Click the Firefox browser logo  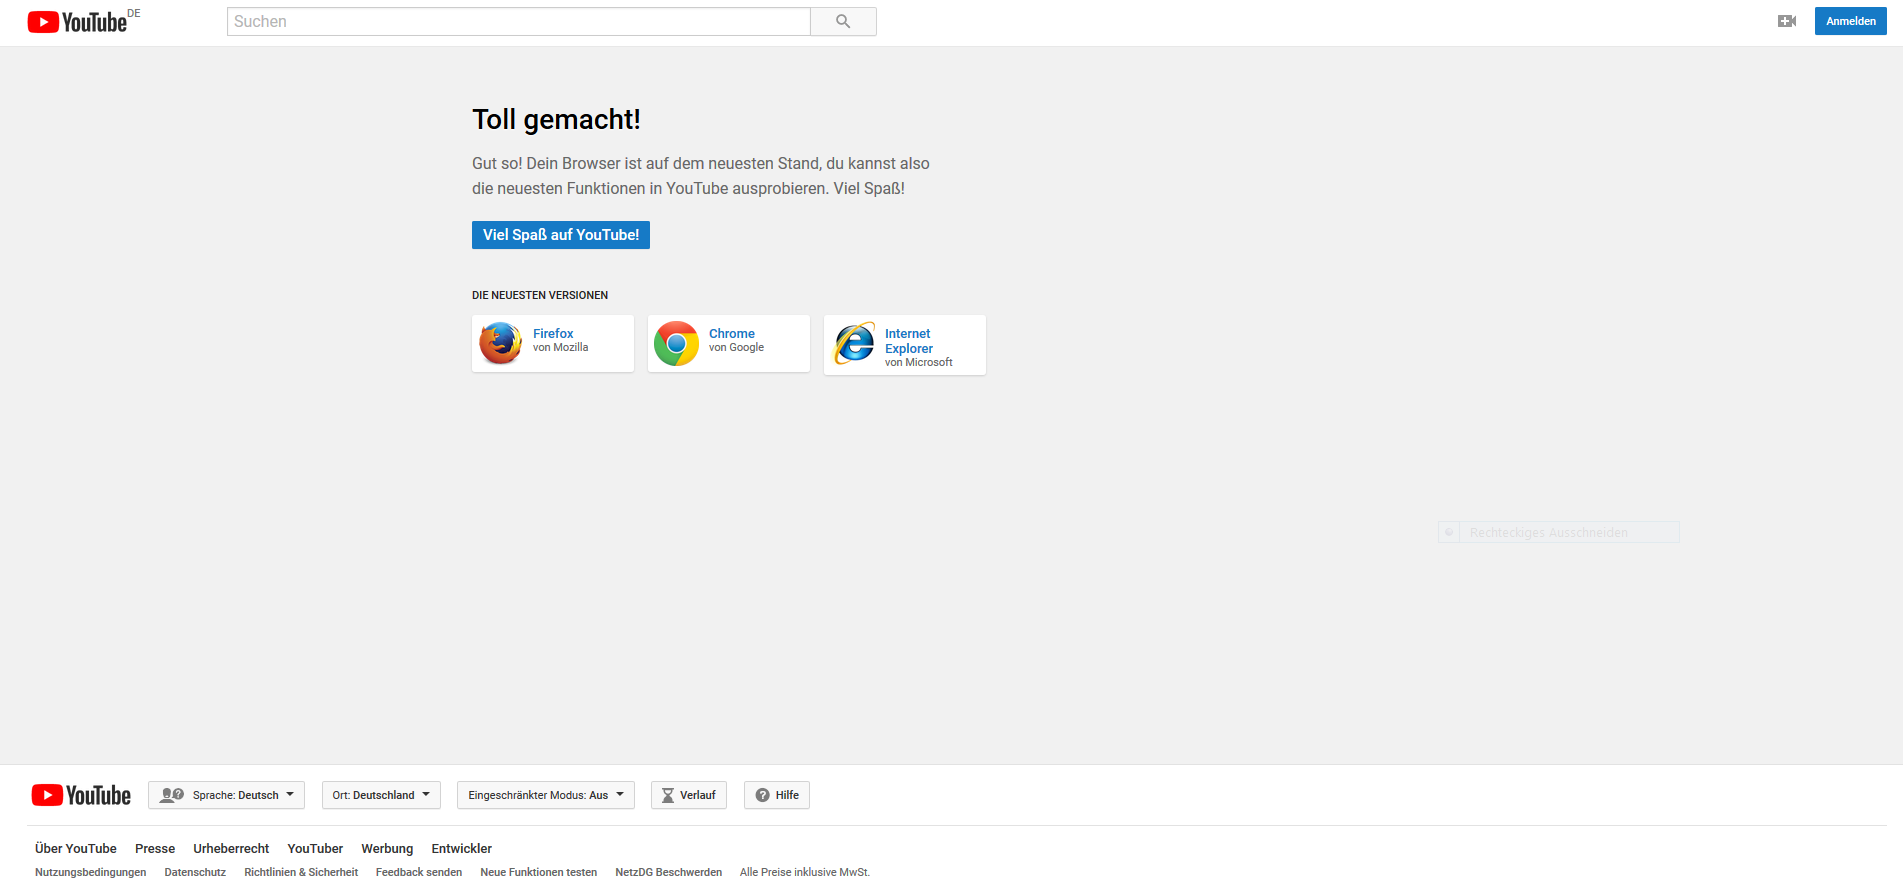click(x=501, y=343)
